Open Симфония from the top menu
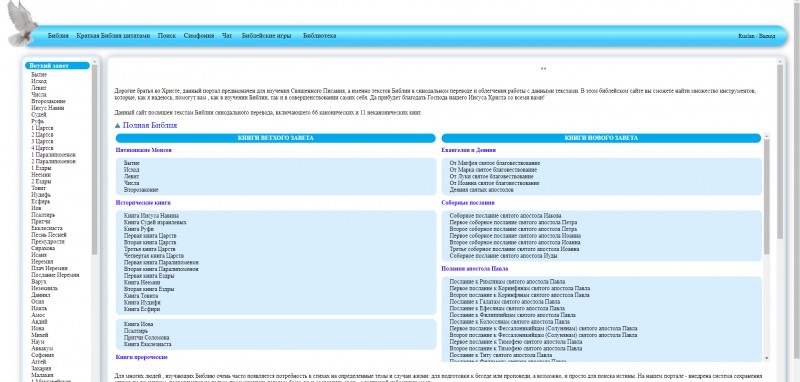The height and width of the screenshot is (382, 800). click(199, 36)
